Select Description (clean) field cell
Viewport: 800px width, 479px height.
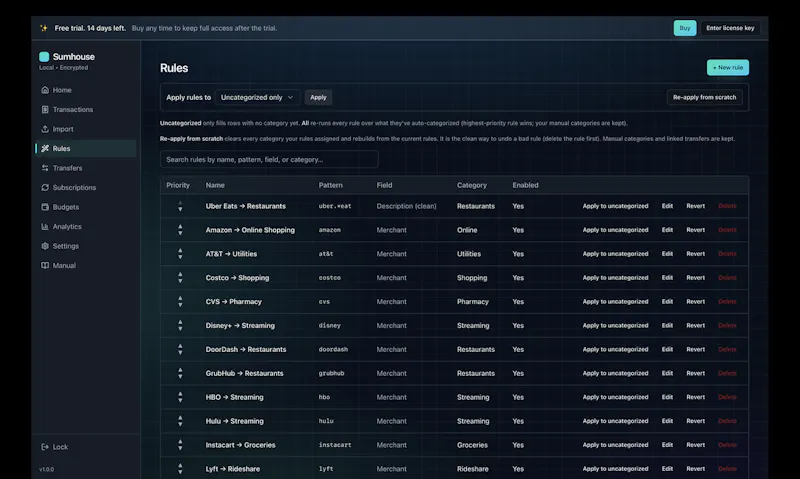406,206
